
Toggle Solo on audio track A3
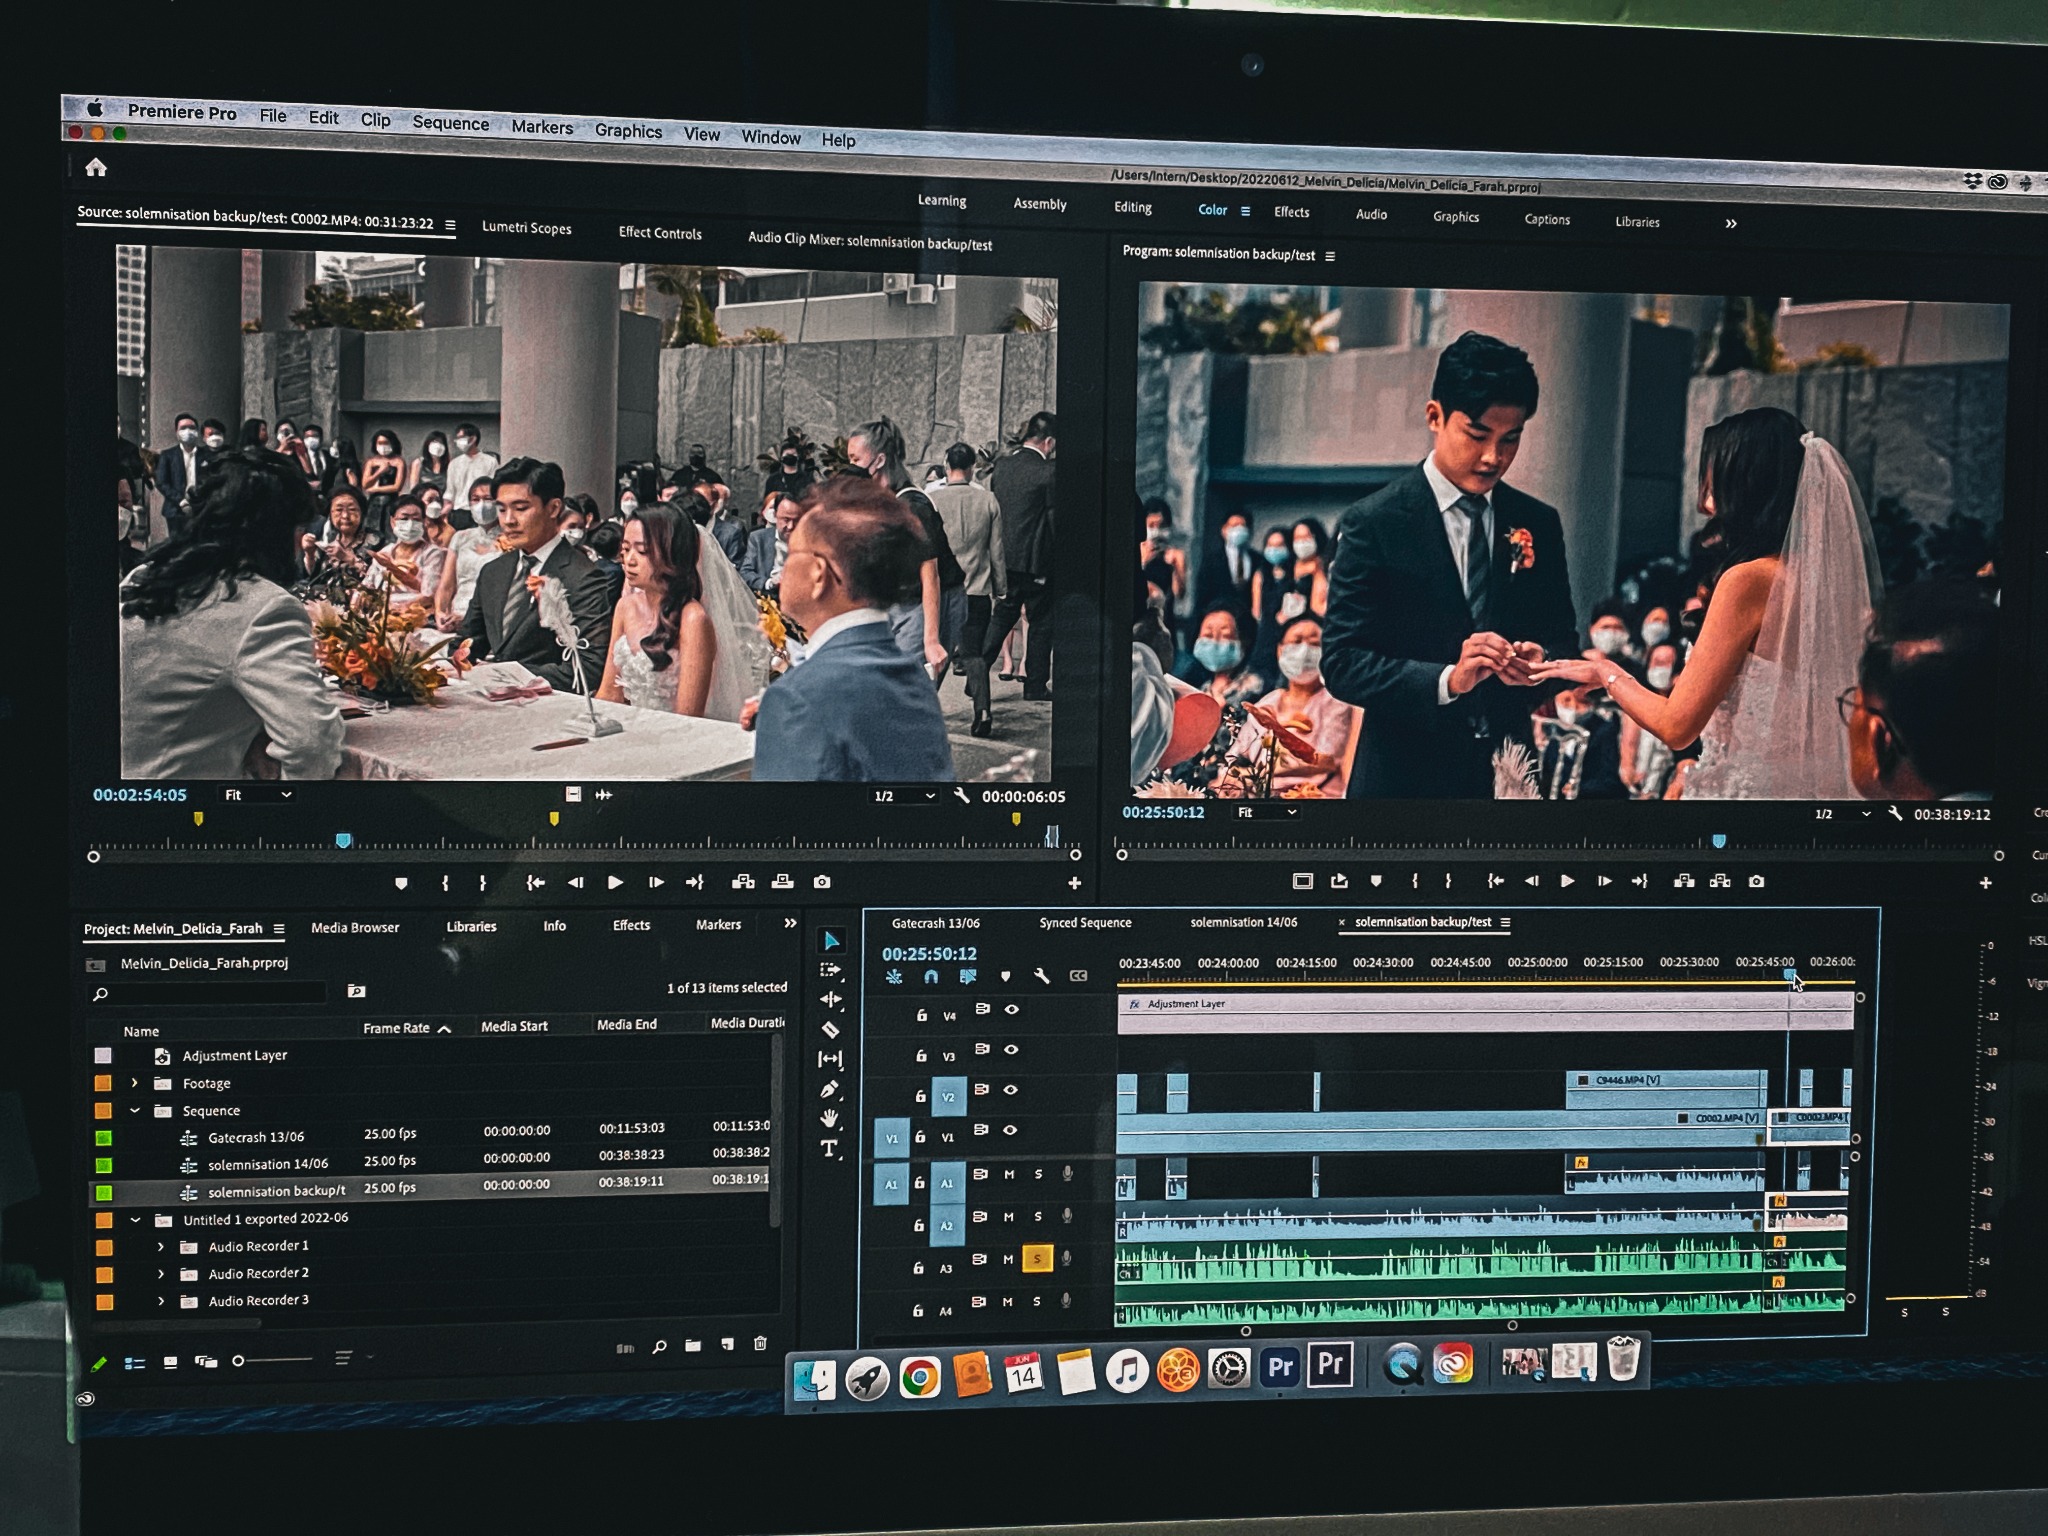1037,1258
